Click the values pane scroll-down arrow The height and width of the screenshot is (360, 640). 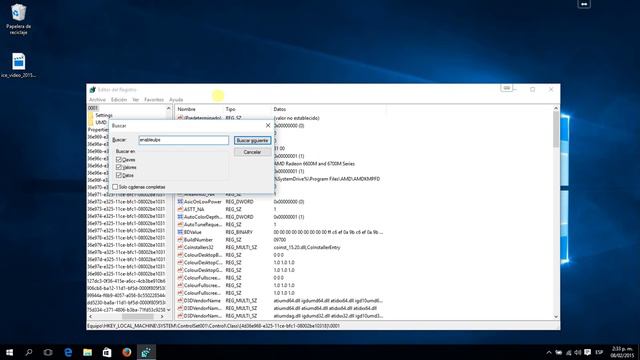pyautogui.click(x=556, y=317)
